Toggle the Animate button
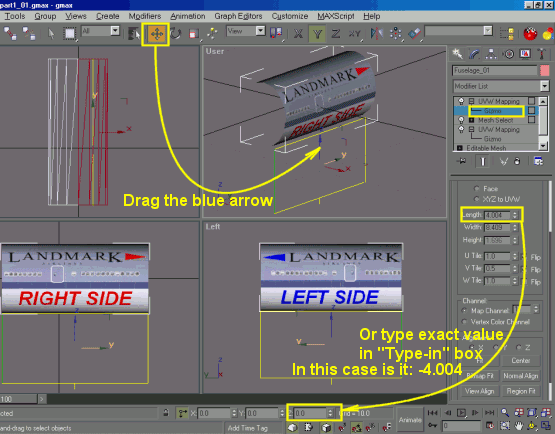The height and width of the screenshot is (434, 555). pos(410,420)
